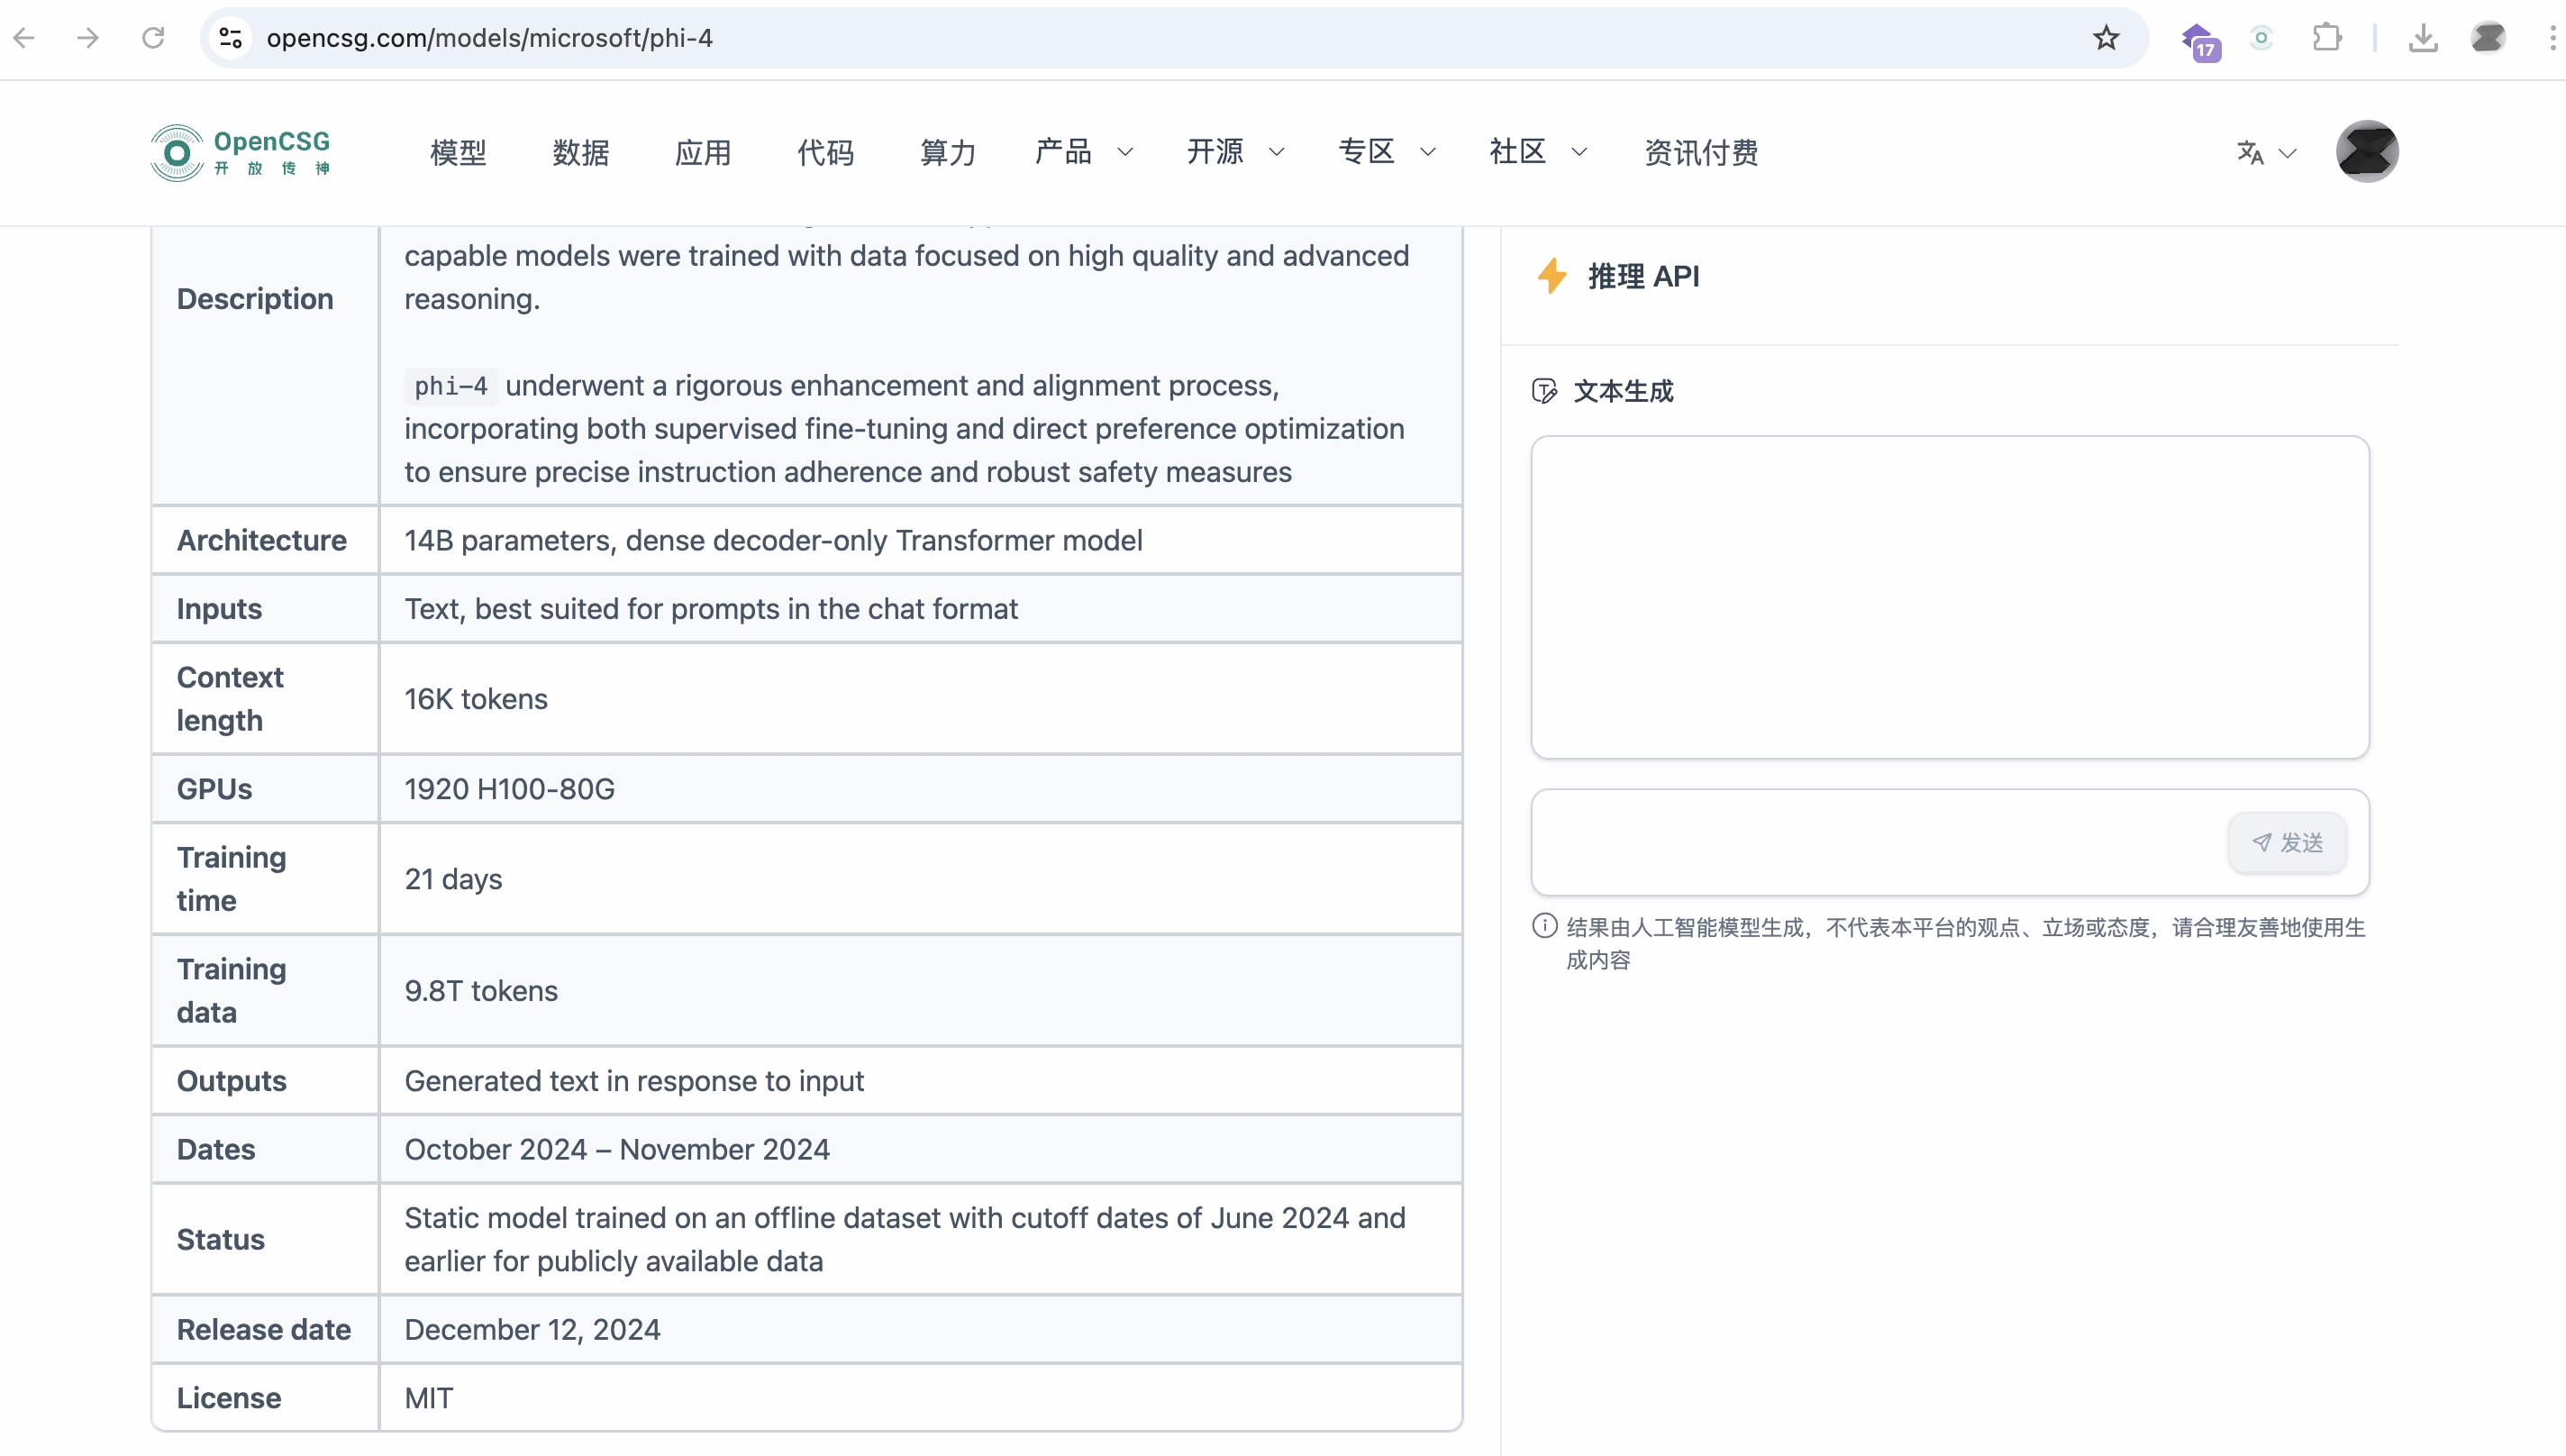Click the OpenCSG logo
This screenshot has width=2566, height=1456.
[240, 152]
